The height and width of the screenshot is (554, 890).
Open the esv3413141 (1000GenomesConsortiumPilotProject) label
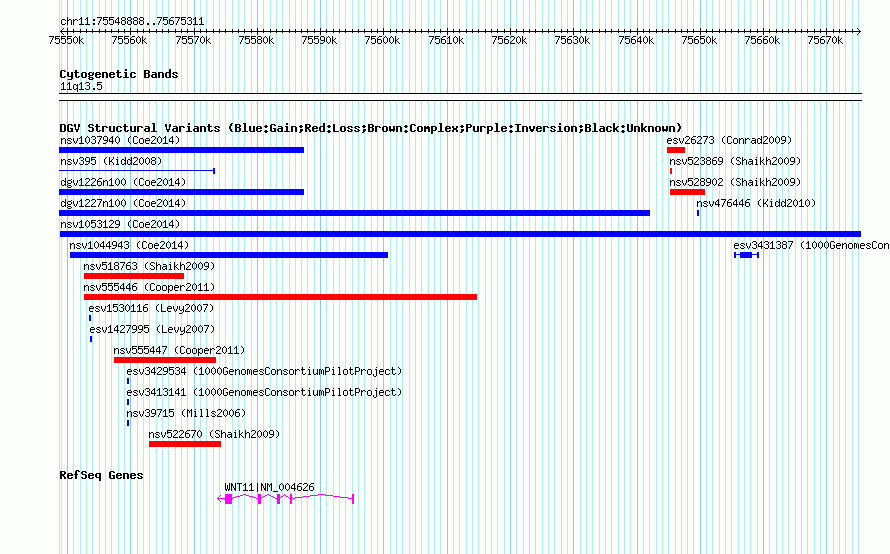click(264, 392)
